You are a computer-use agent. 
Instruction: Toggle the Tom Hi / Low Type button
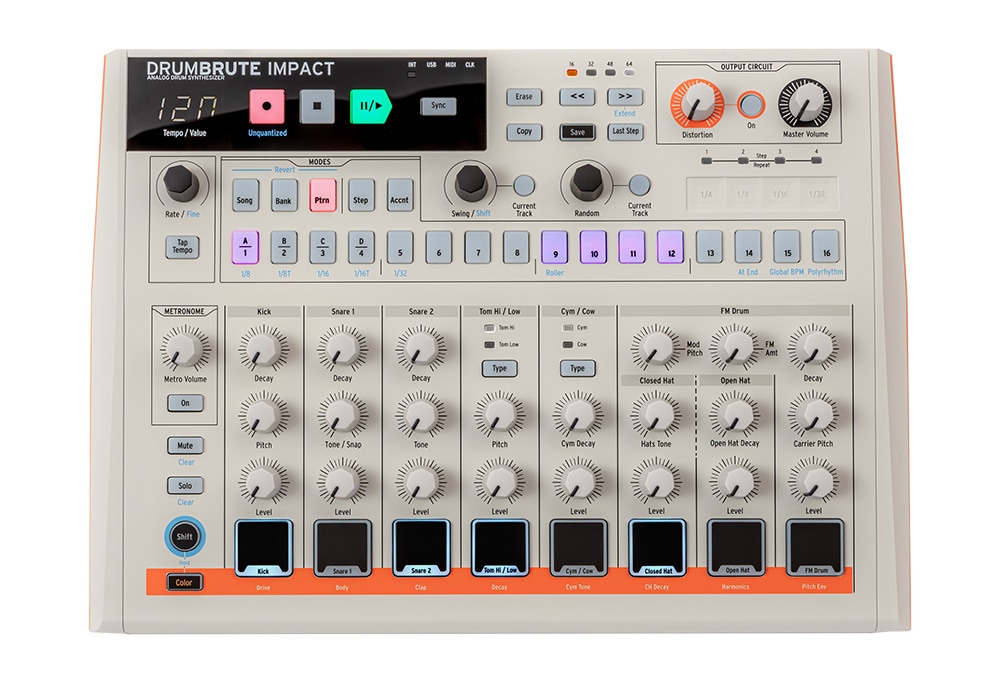(499, 369)
